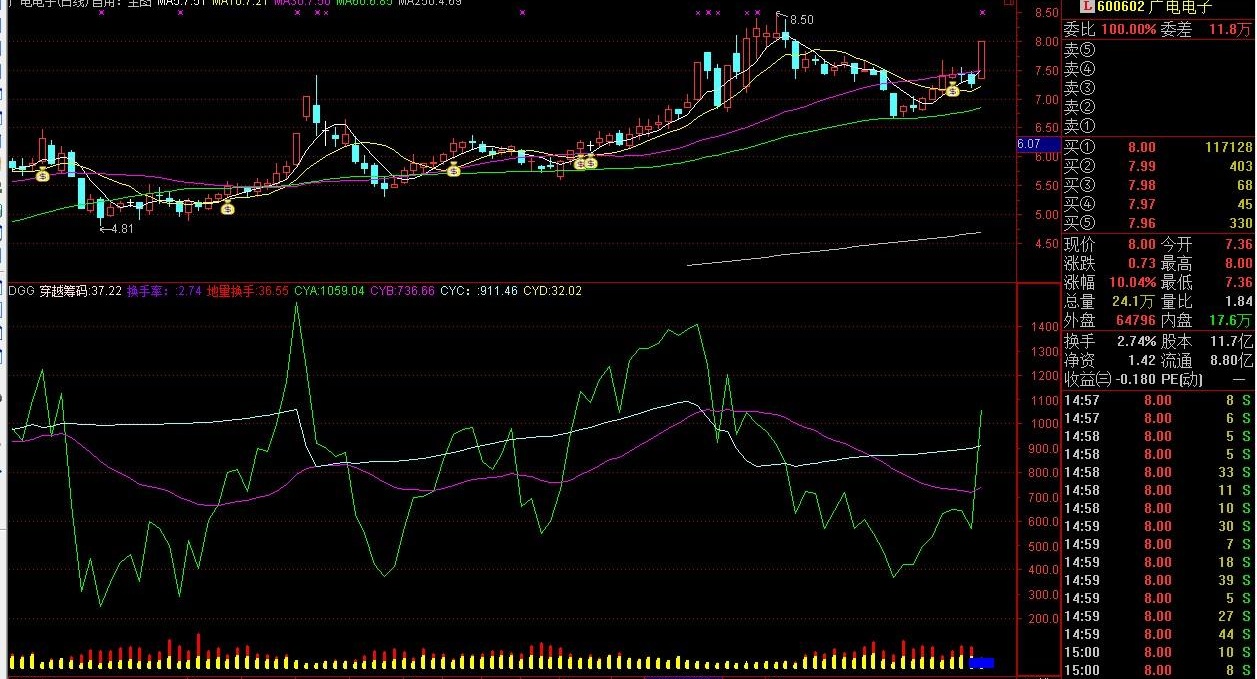Click the 买④ bid price 7.97

[1142, 206]
